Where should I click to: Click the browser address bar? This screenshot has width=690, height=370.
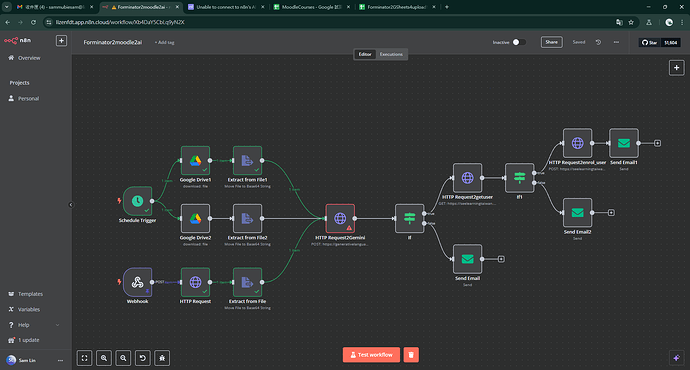(x=330, y=22)
